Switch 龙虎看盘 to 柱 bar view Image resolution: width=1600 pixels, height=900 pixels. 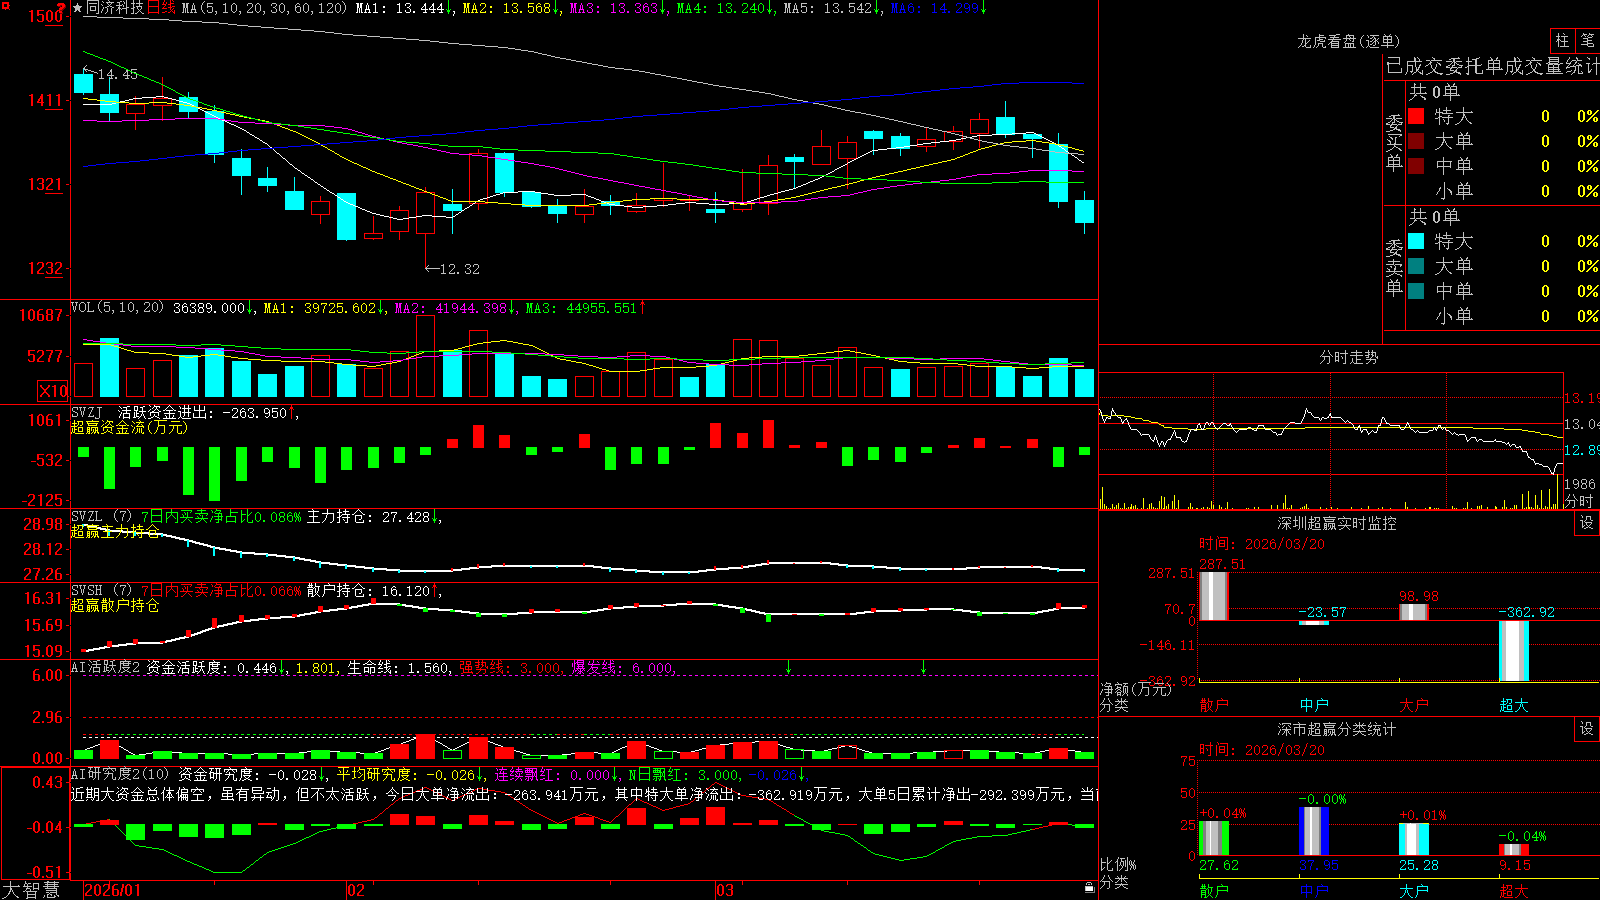click(x=1562, y=40)
